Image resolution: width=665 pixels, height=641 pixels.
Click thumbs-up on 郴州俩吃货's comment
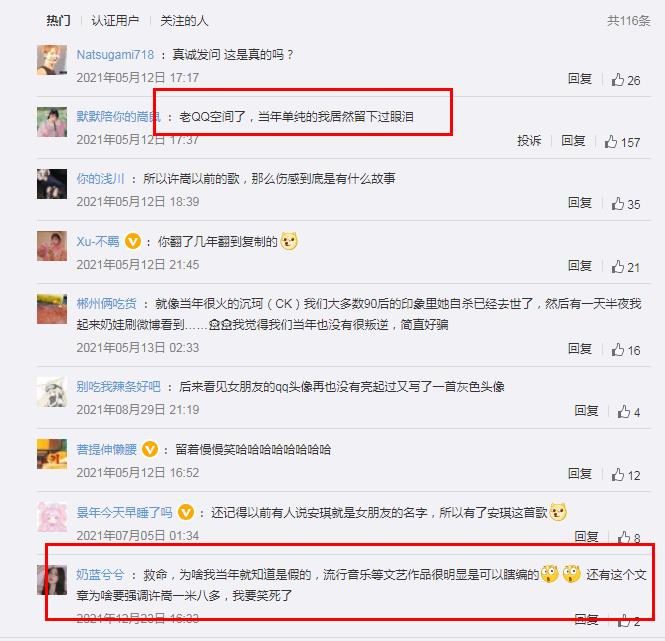point(618,350)
